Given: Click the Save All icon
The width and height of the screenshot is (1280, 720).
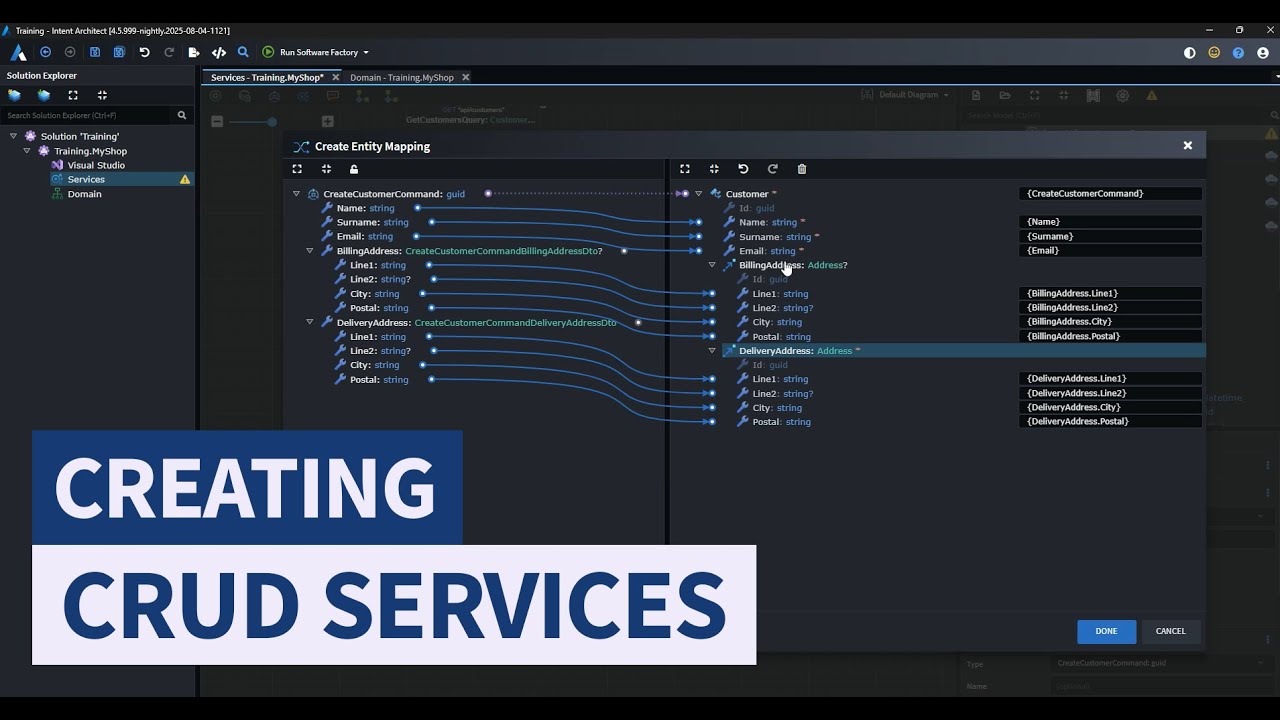Looking at the screenshot, I should [119, 52].
